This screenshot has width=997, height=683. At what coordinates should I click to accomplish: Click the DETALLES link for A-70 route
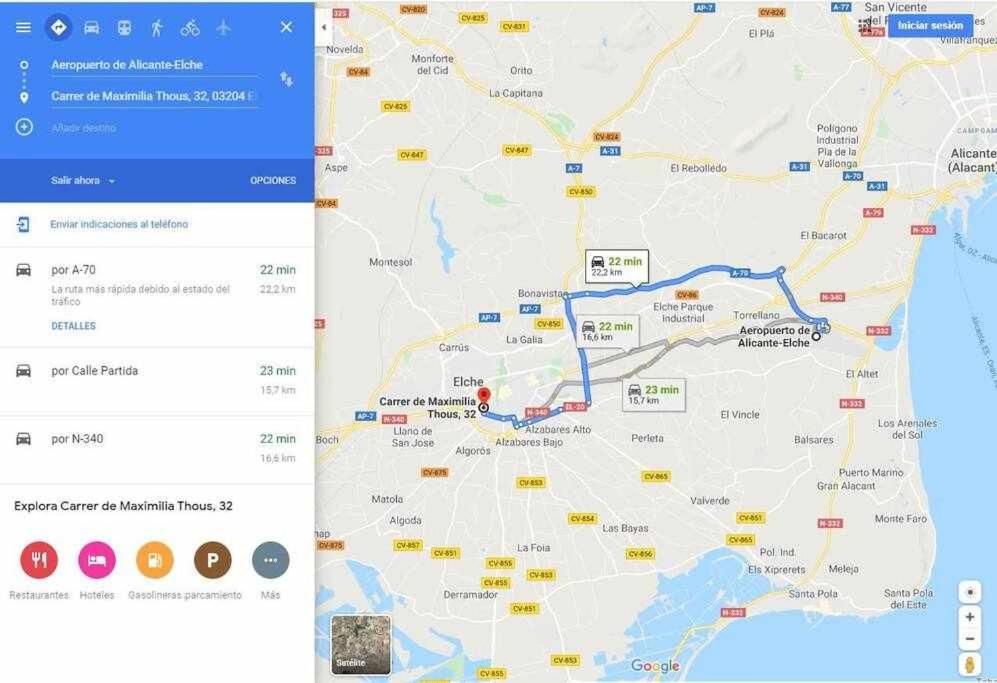point(74,326)
